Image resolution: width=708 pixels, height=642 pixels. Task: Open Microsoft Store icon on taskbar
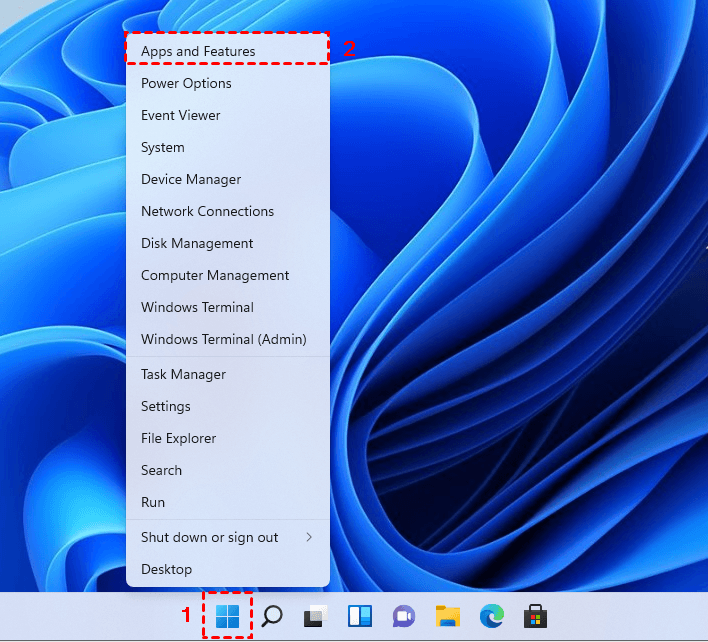click(x=535, y=616)
